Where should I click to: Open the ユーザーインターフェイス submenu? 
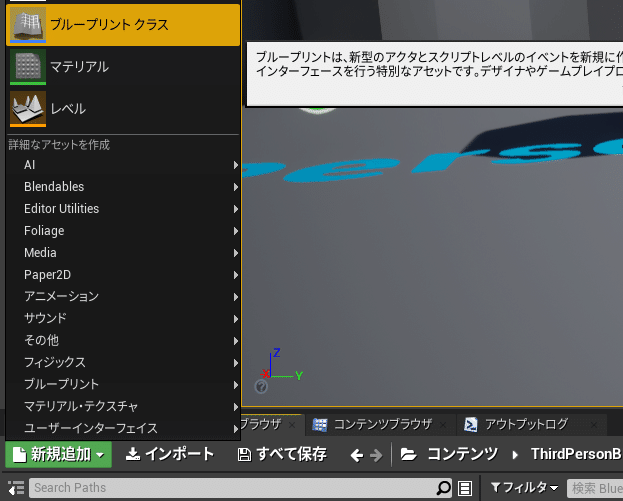[123, 428]
